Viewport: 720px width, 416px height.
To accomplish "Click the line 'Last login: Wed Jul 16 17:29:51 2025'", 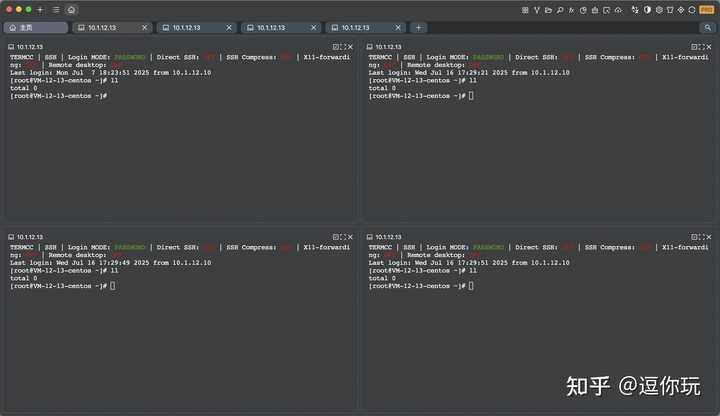I will tap(469, 263).
